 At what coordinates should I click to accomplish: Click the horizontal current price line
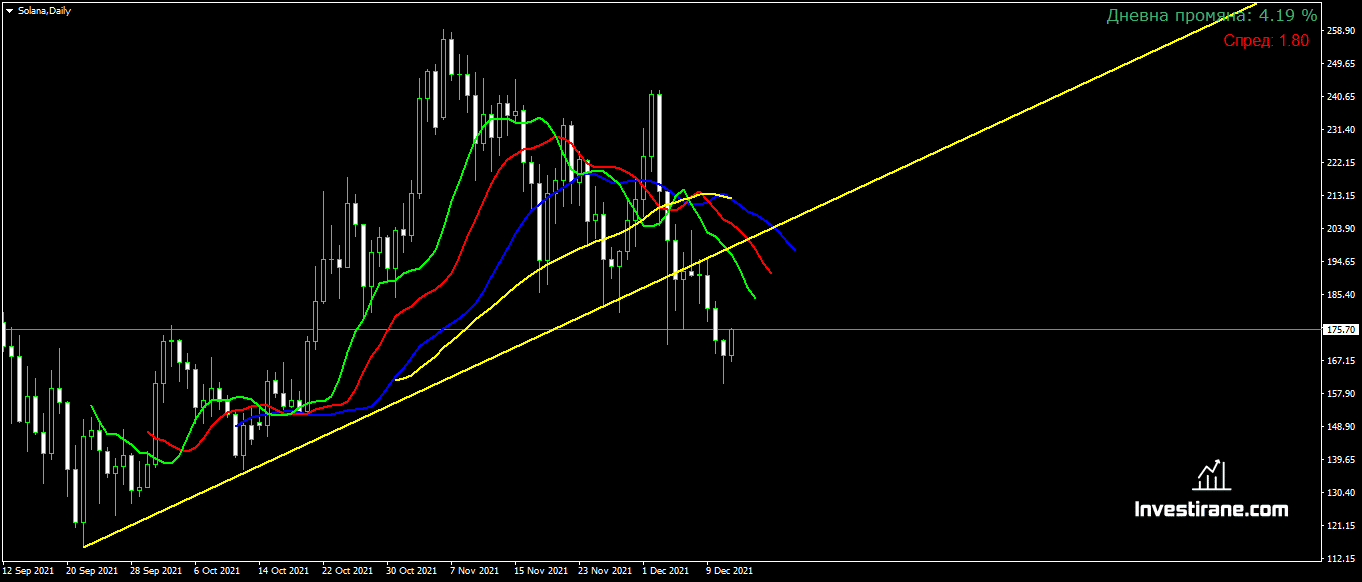1000,329
